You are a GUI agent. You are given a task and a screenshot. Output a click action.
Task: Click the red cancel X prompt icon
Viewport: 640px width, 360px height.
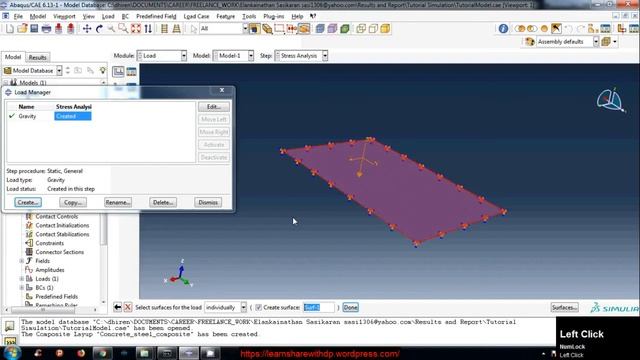click(x=128, y=307)
